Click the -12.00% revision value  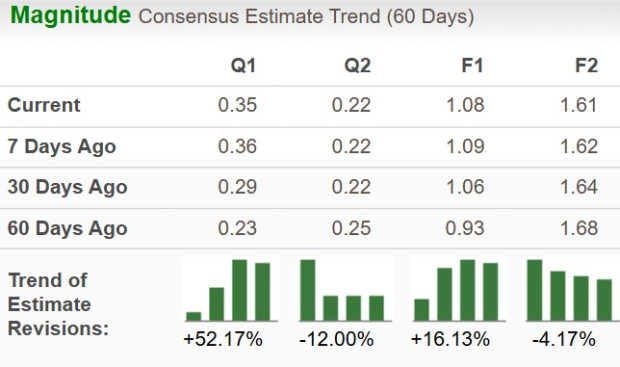[x=336, y=339]
